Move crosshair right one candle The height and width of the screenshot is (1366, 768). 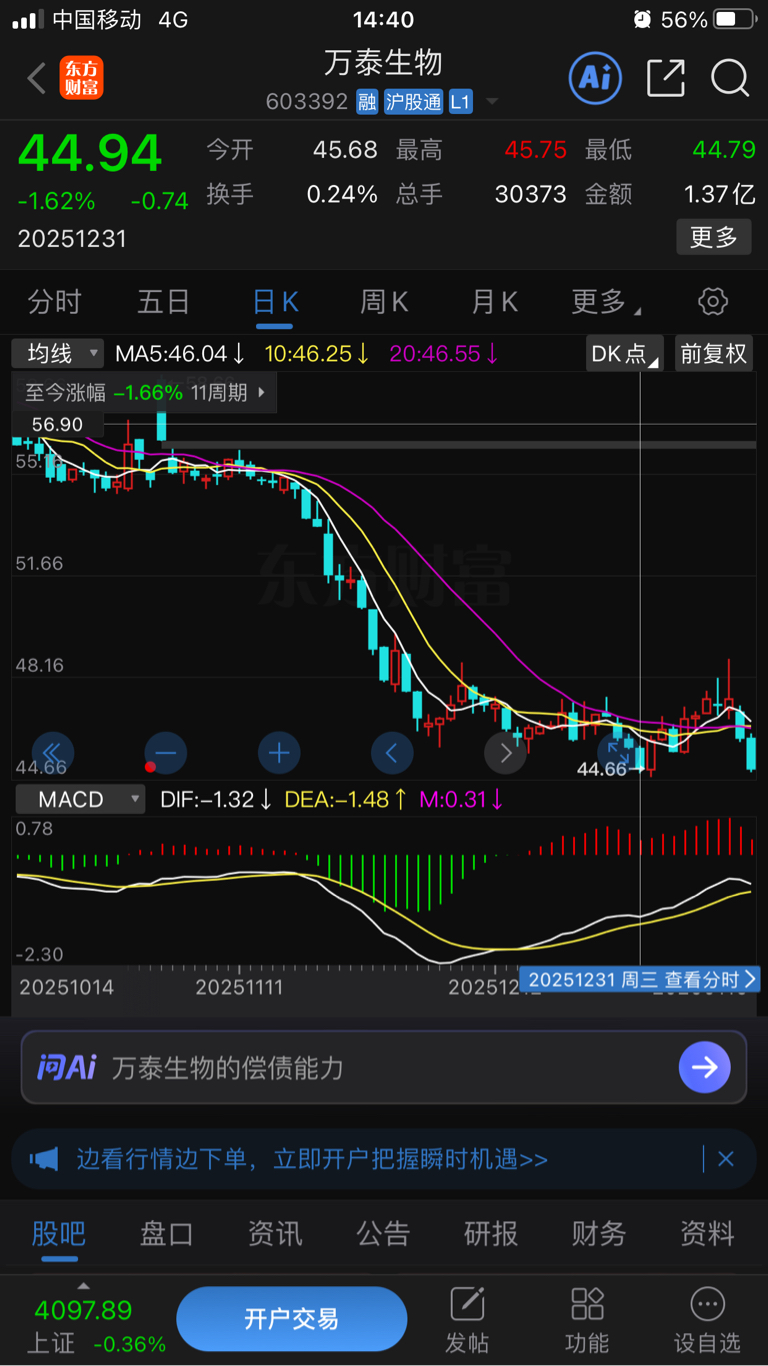tap(505, 753)
